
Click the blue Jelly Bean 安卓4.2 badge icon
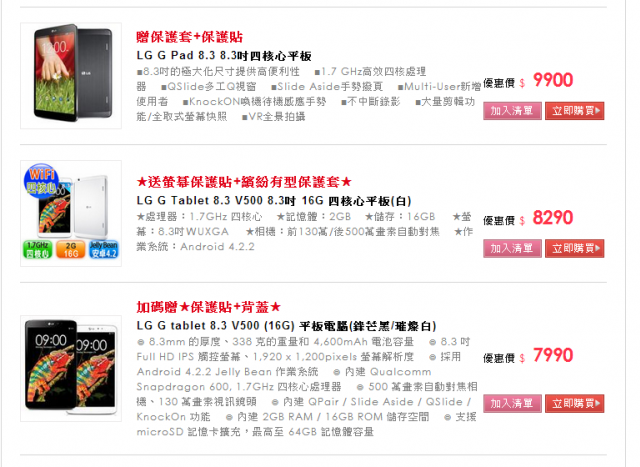tap(104, 250)
